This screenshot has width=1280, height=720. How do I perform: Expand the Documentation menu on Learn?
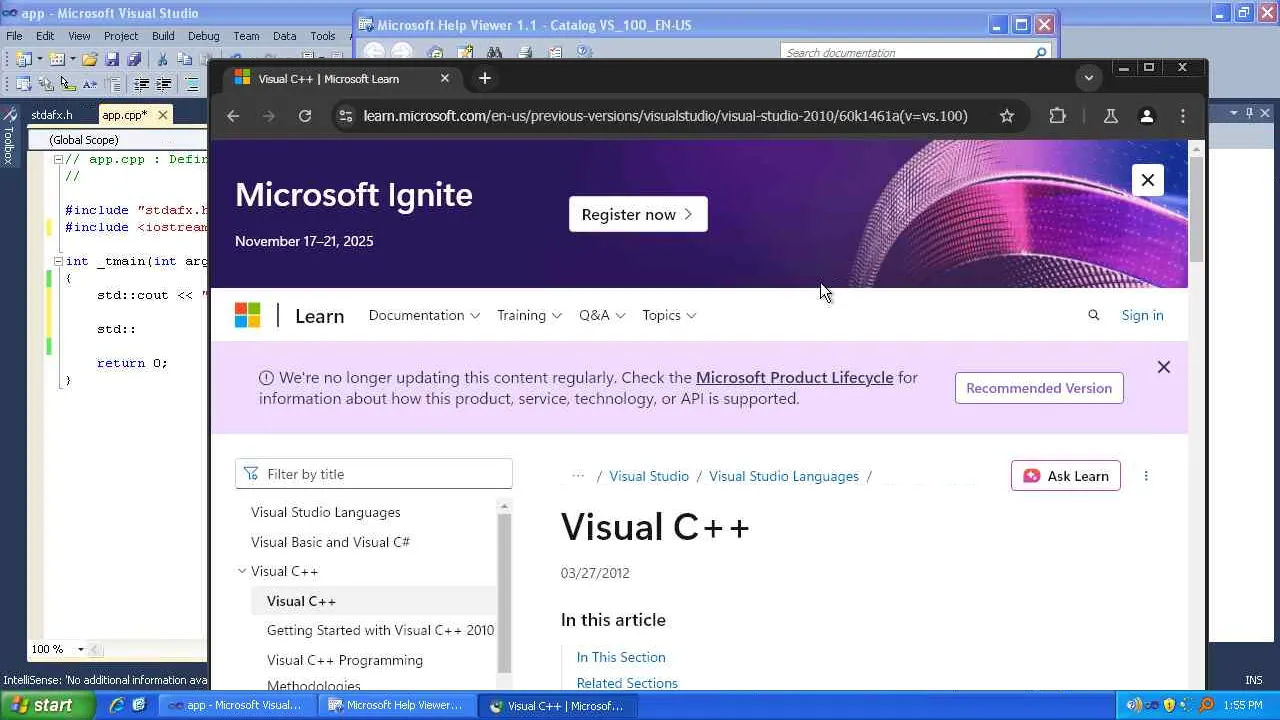pyautogui.click(x=424, y=315)
